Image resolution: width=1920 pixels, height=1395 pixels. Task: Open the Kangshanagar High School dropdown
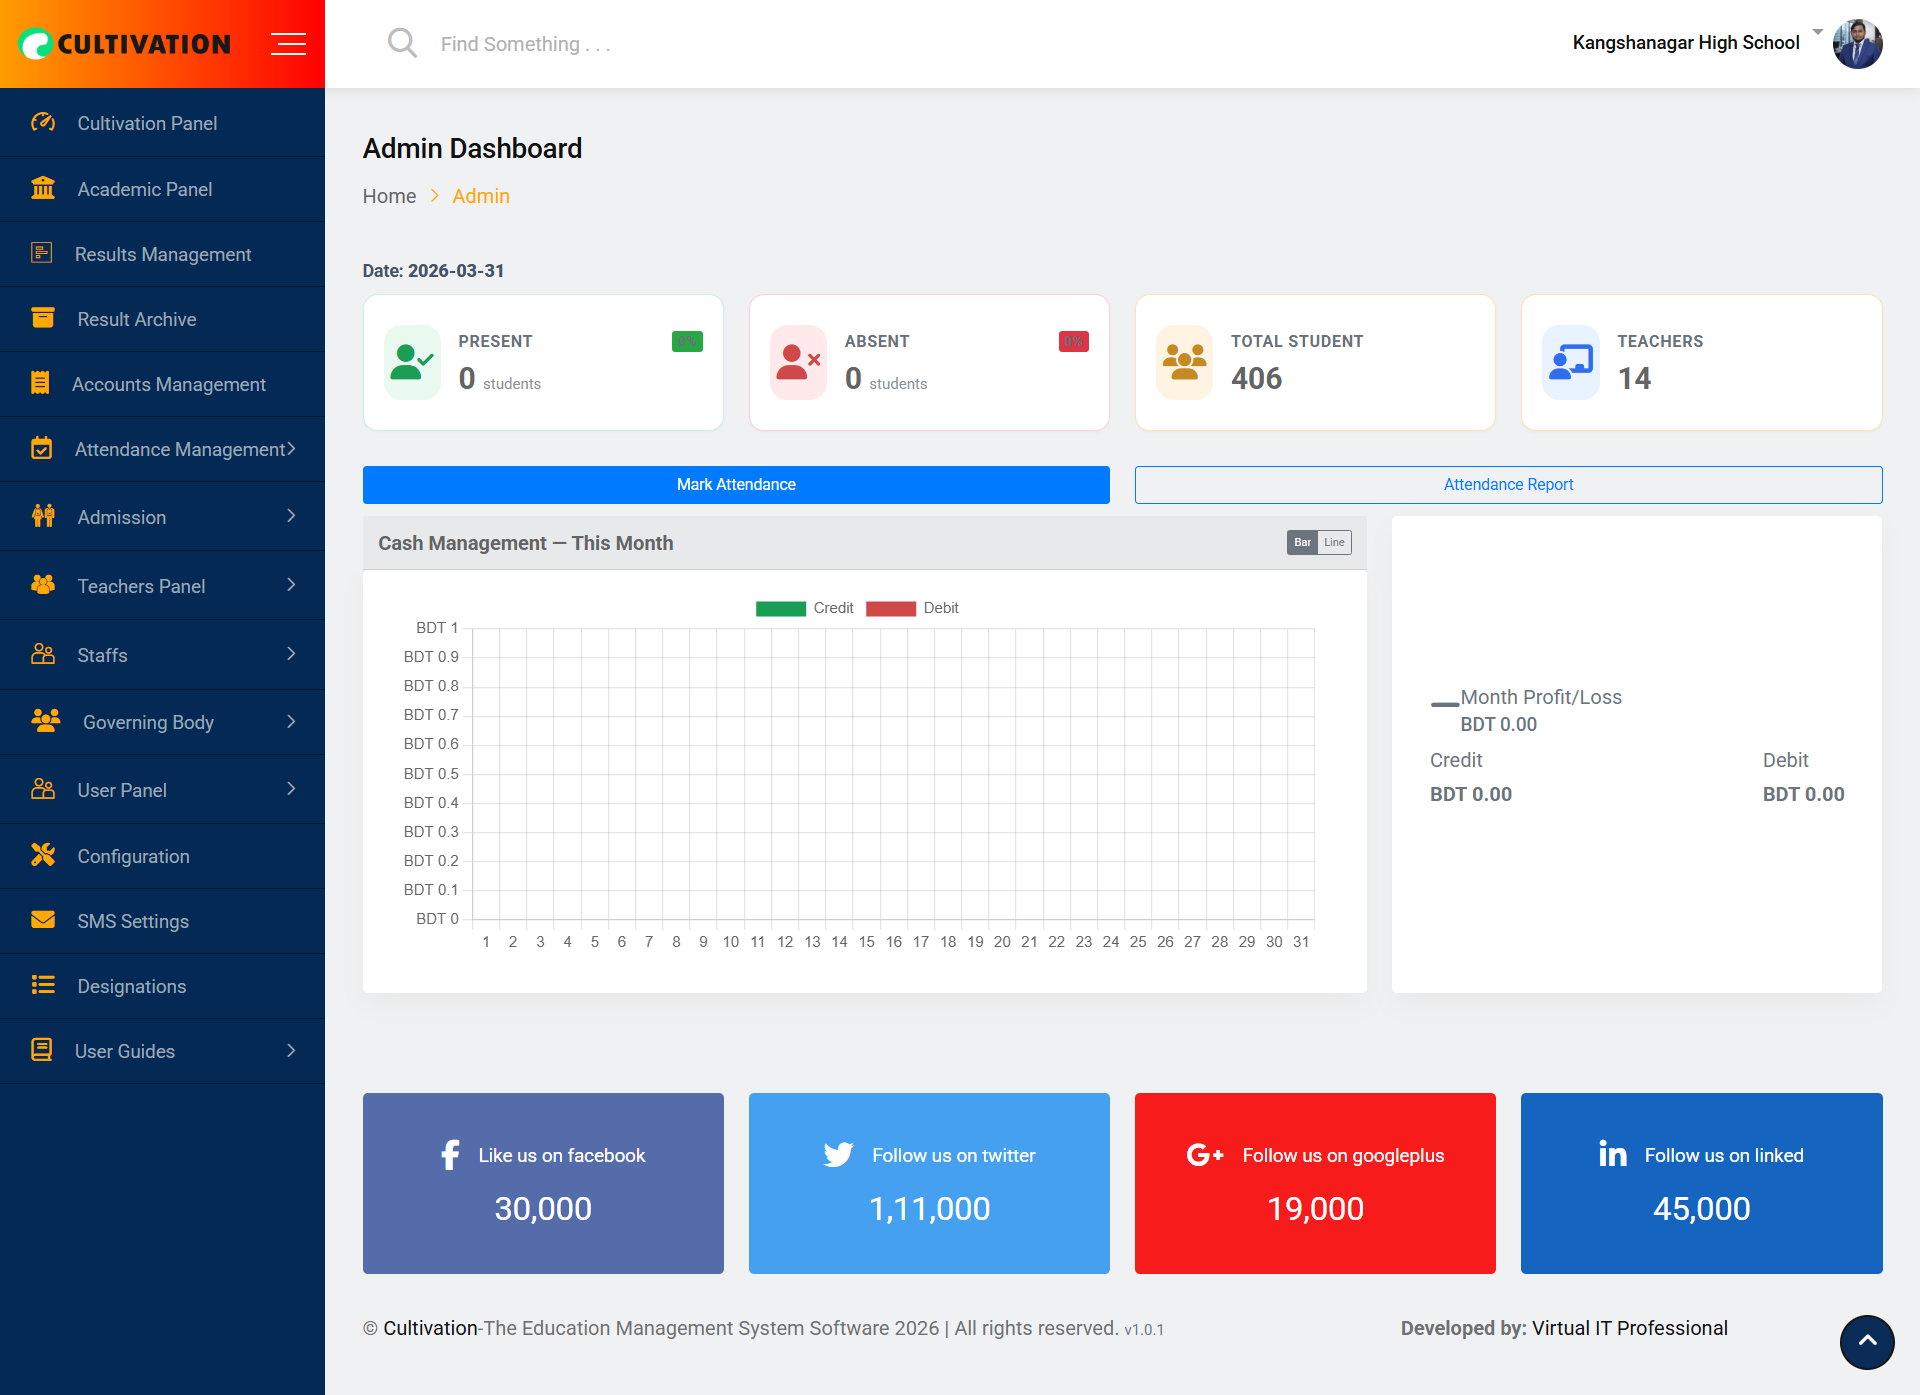[x=1686, y=42]
